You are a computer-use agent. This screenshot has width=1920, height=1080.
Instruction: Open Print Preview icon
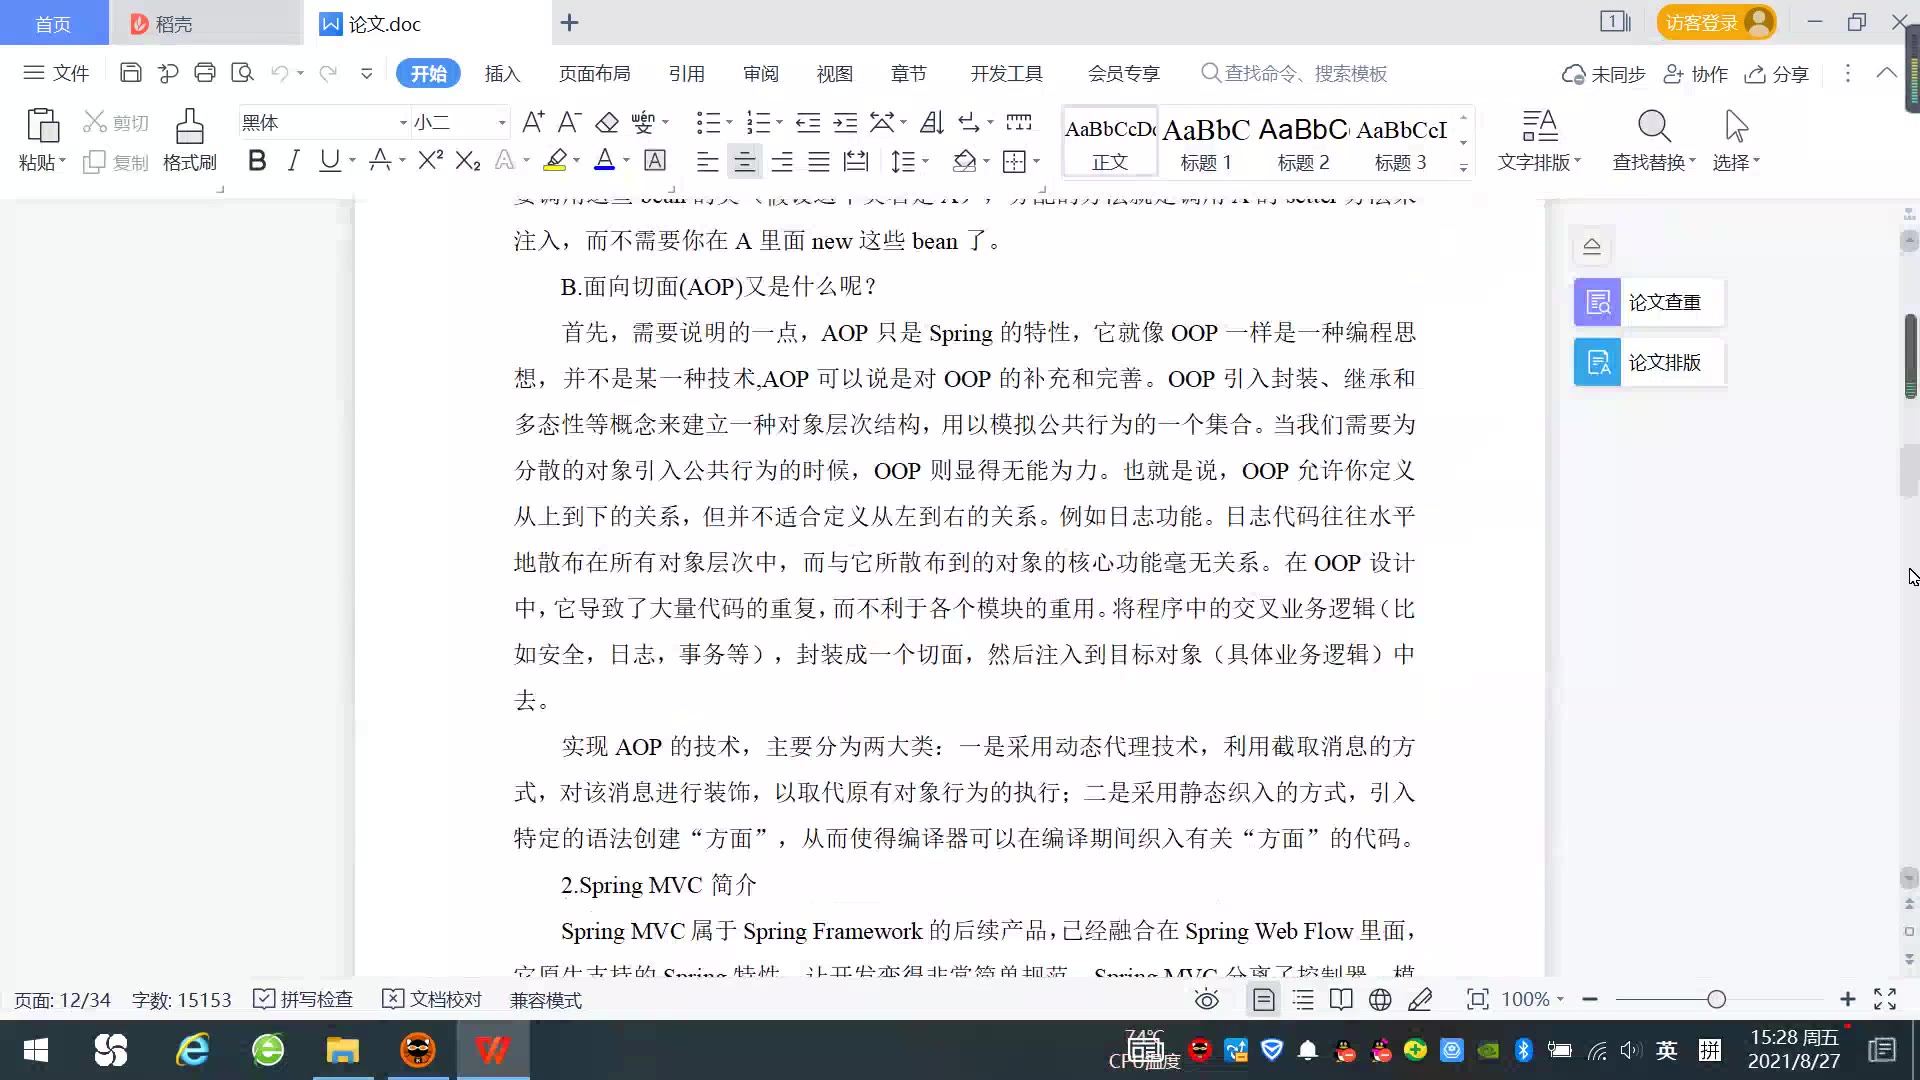coord(242,73)
